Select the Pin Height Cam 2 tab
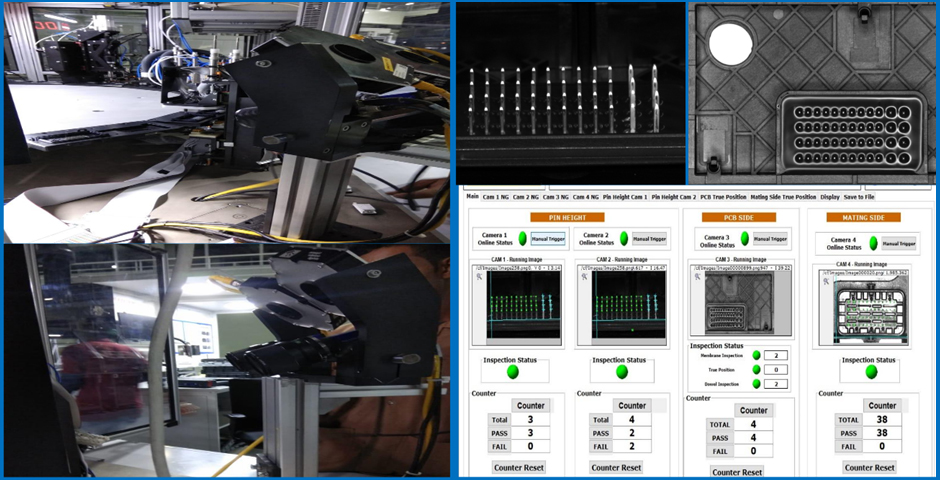Image resolution: width=940 pixels, height=480 pixels. point(674,197)
